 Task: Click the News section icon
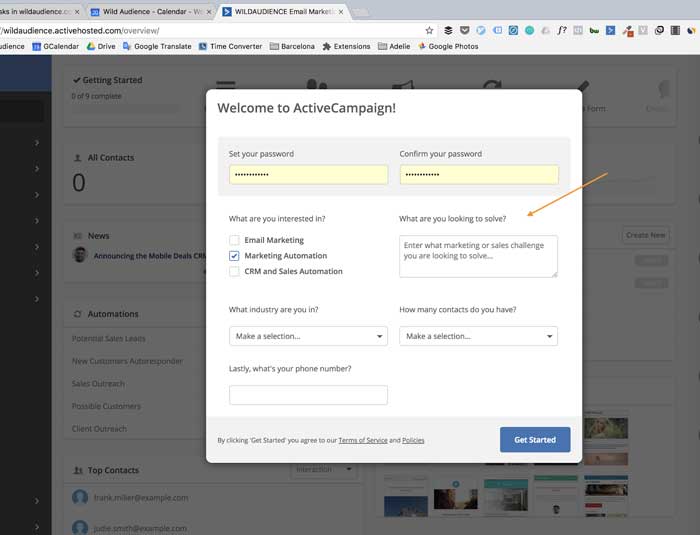77,236
